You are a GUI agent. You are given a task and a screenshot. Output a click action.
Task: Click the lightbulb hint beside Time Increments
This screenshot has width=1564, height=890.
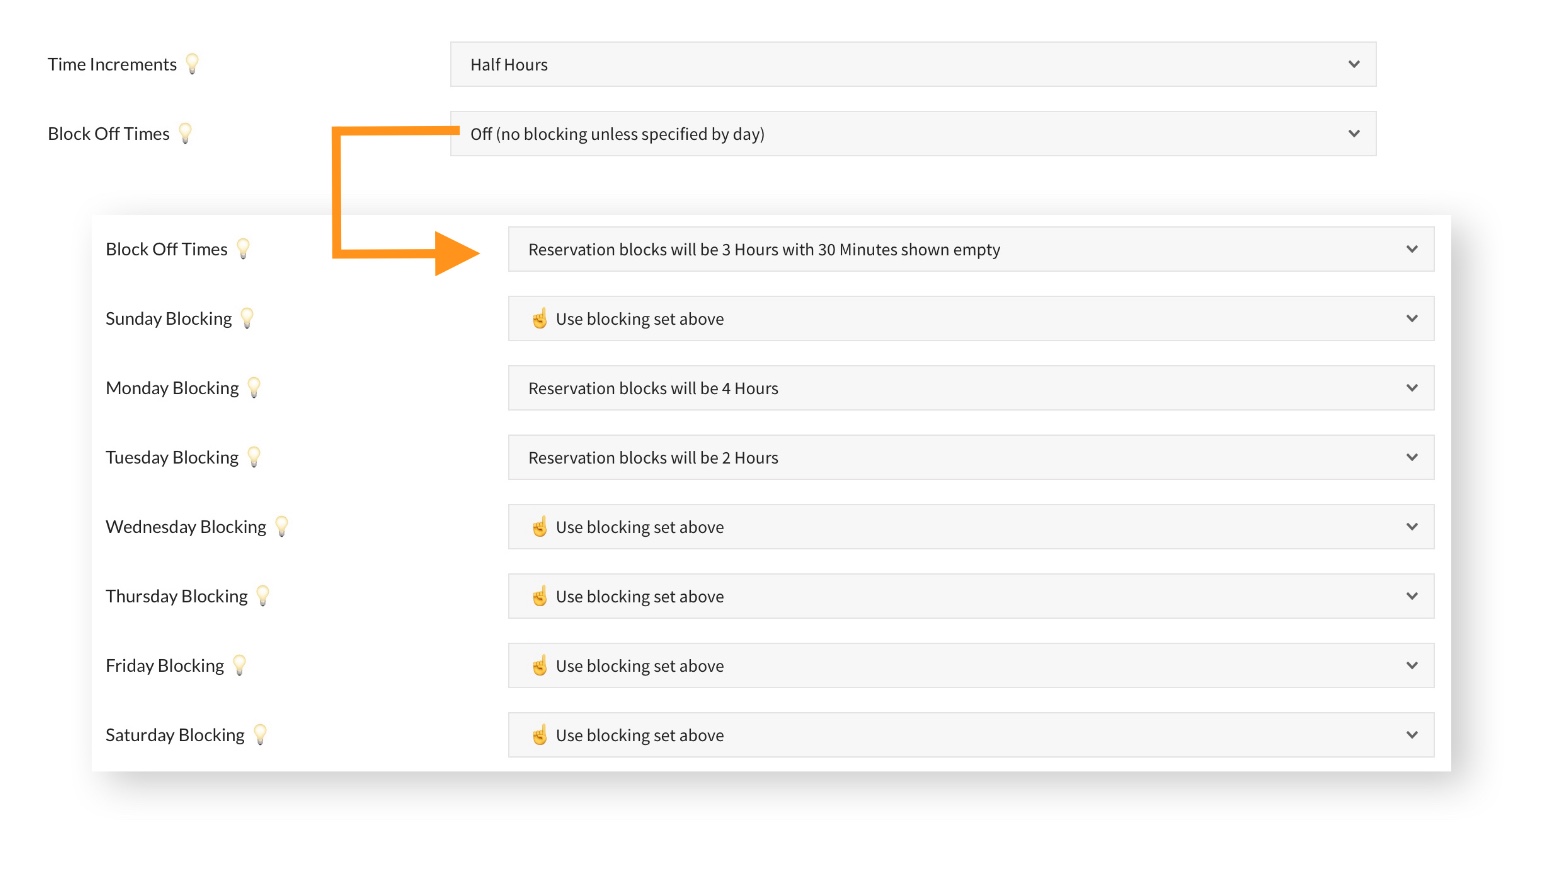point(192,64)
